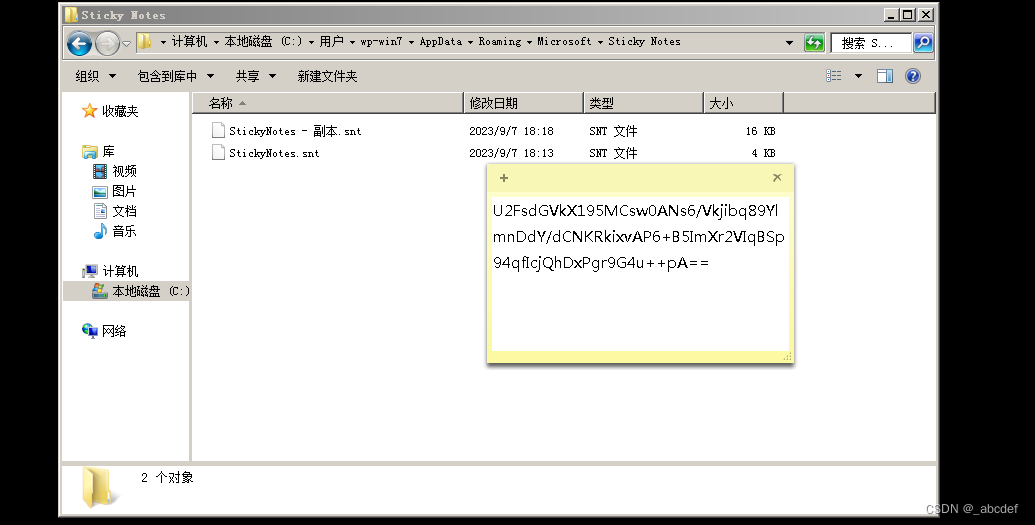Viewport: 1035px width, 525px height.
Task: Expand arrow after AppData in breadcrumb
Action: tap(470, 42)
